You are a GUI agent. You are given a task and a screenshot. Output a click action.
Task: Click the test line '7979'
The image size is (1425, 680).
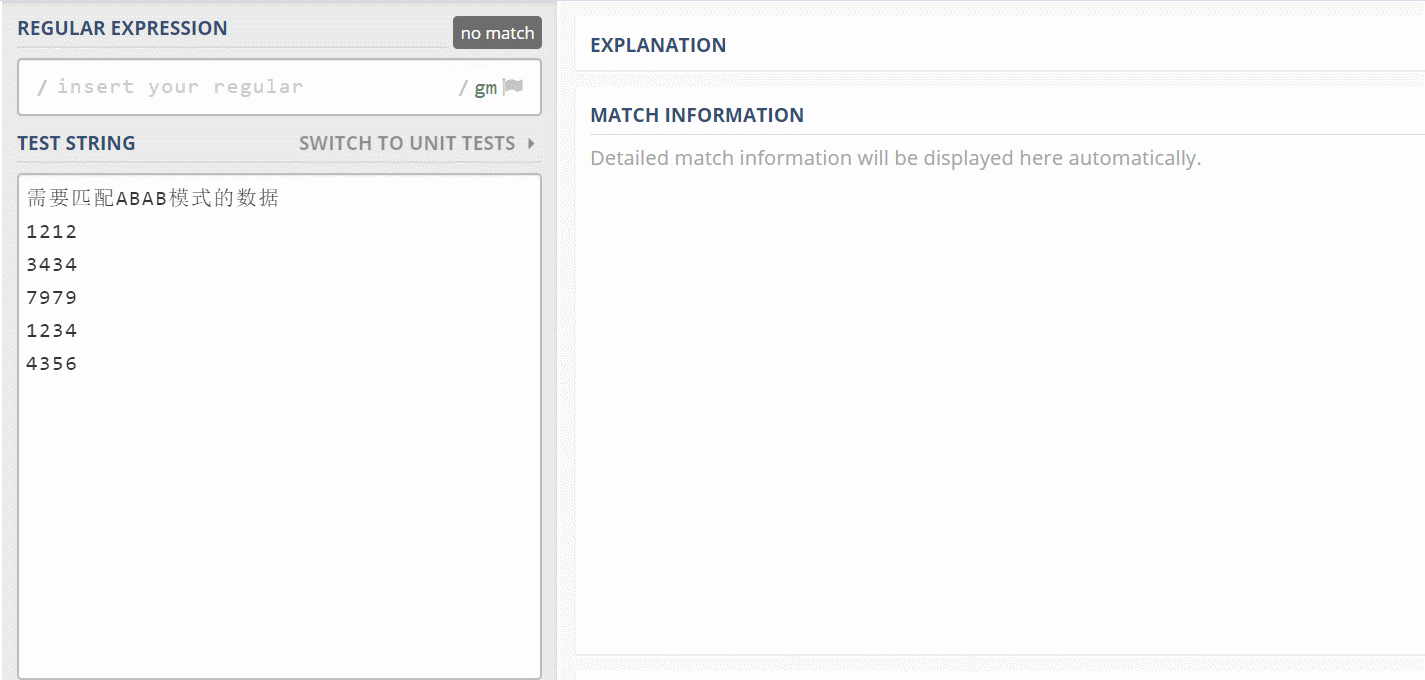(x=52, y=297)
